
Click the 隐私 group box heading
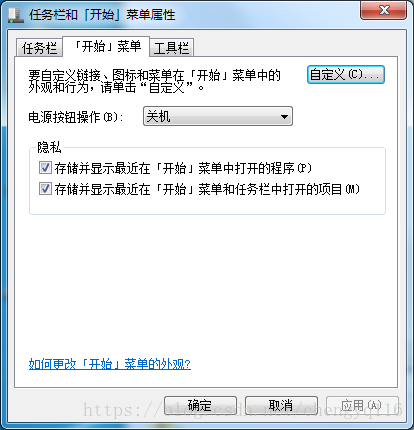(x=49, y=147)
